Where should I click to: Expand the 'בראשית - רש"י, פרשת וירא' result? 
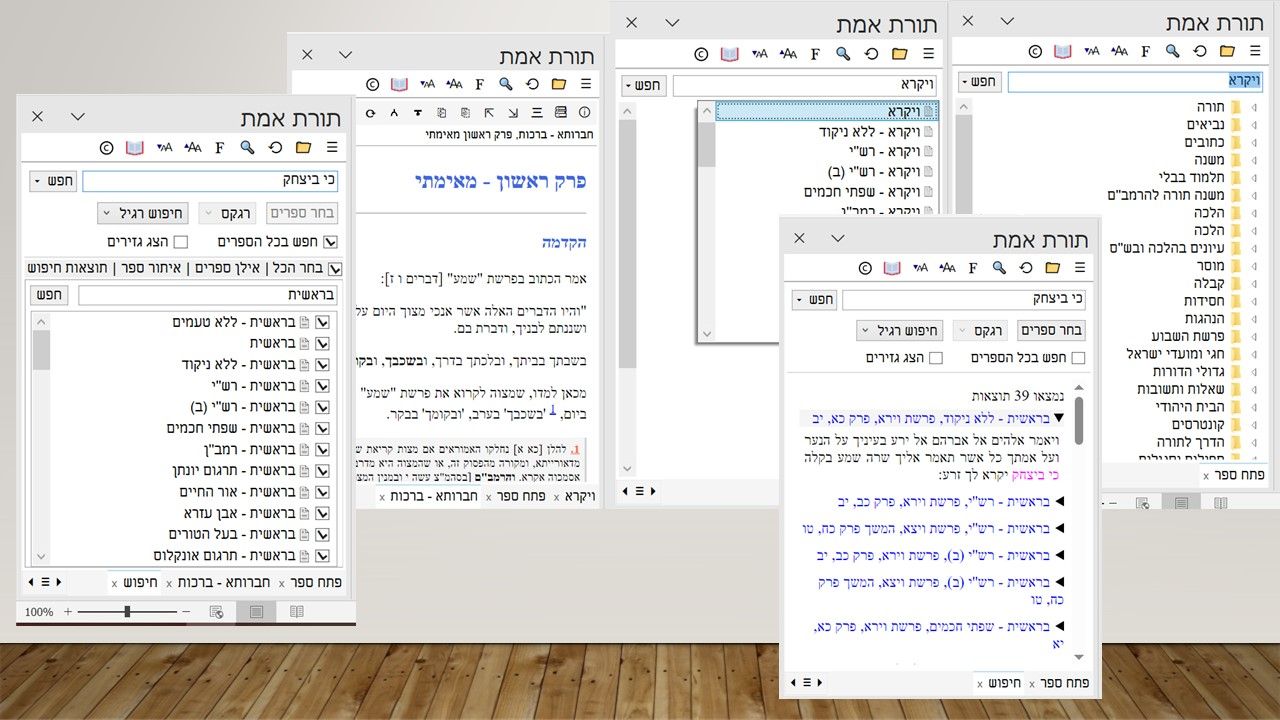(1059, 502)
